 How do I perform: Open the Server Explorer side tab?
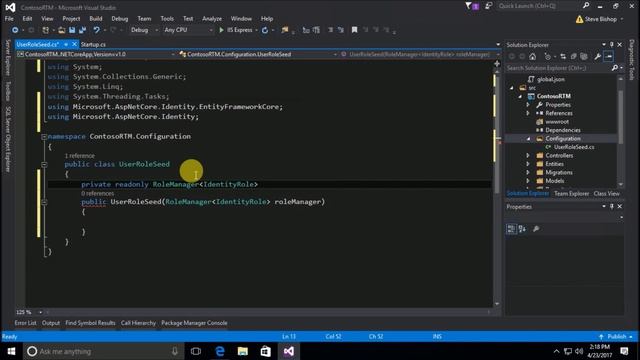pos(7,58)
